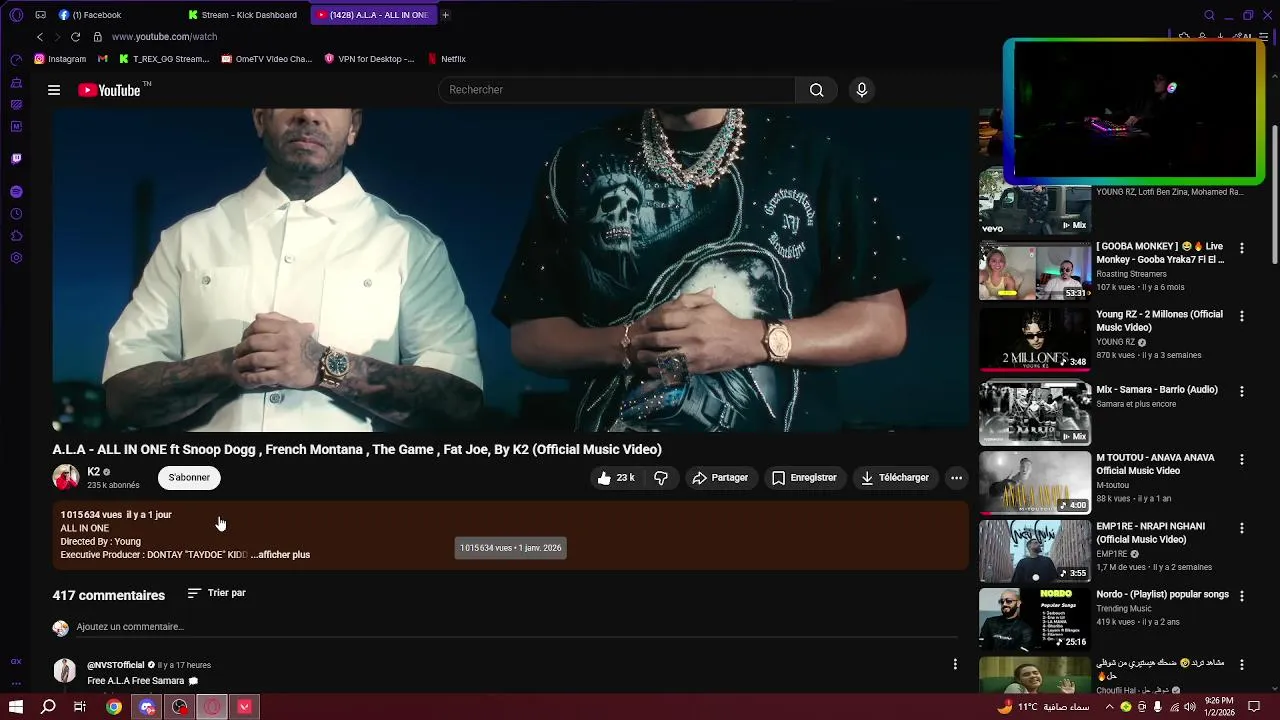Go back with the browser back arrow
This screenshot has height=720, width=1280.
tap(40, 37)
